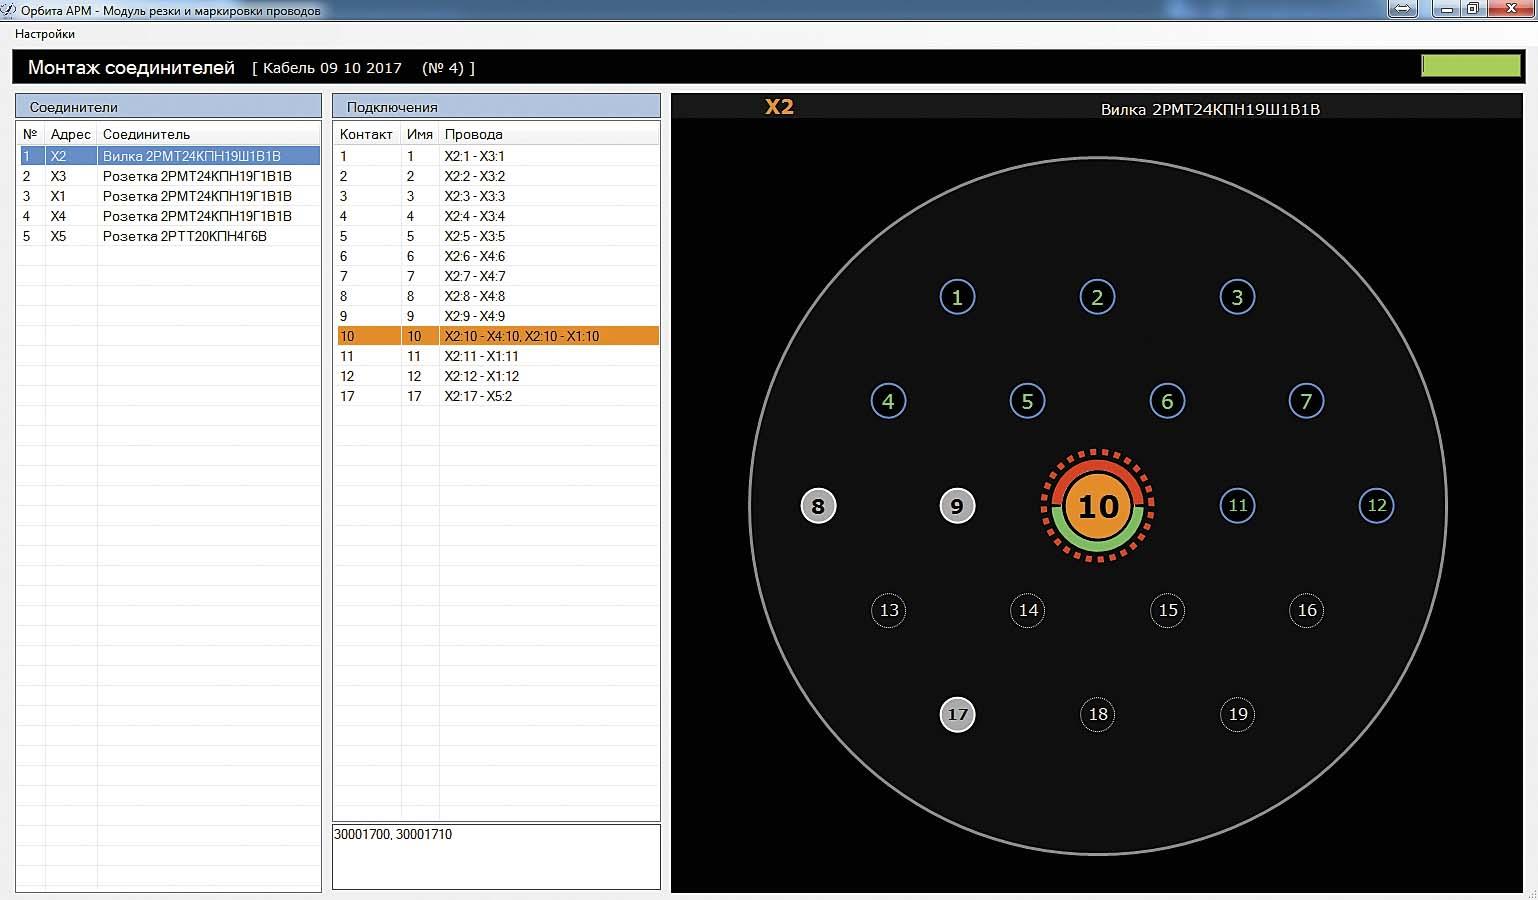1538x900 pixels.
Task: Select highlighted wire row X2:10 - X4:10
Action: (x=496, y=336)
